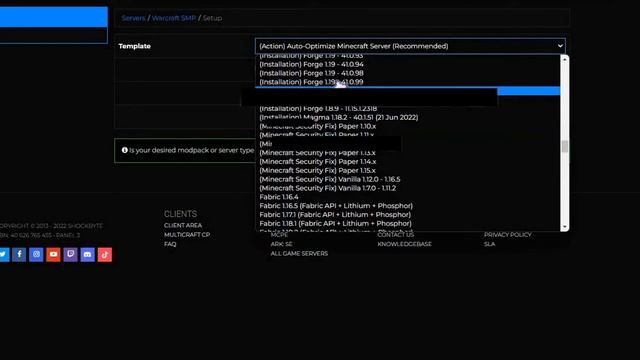This screenshot has width=640, height=360.
Task: Open ALL GAME SERVERS footer link
Action: 299,253
